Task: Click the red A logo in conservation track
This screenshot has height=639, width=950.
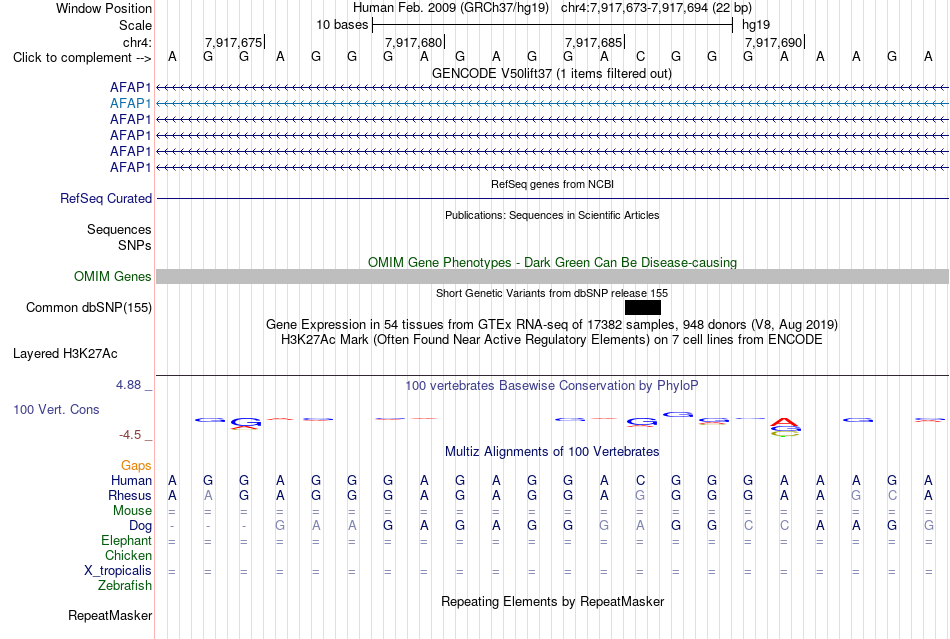Action: pyautogui.click(x=785, y=422)
